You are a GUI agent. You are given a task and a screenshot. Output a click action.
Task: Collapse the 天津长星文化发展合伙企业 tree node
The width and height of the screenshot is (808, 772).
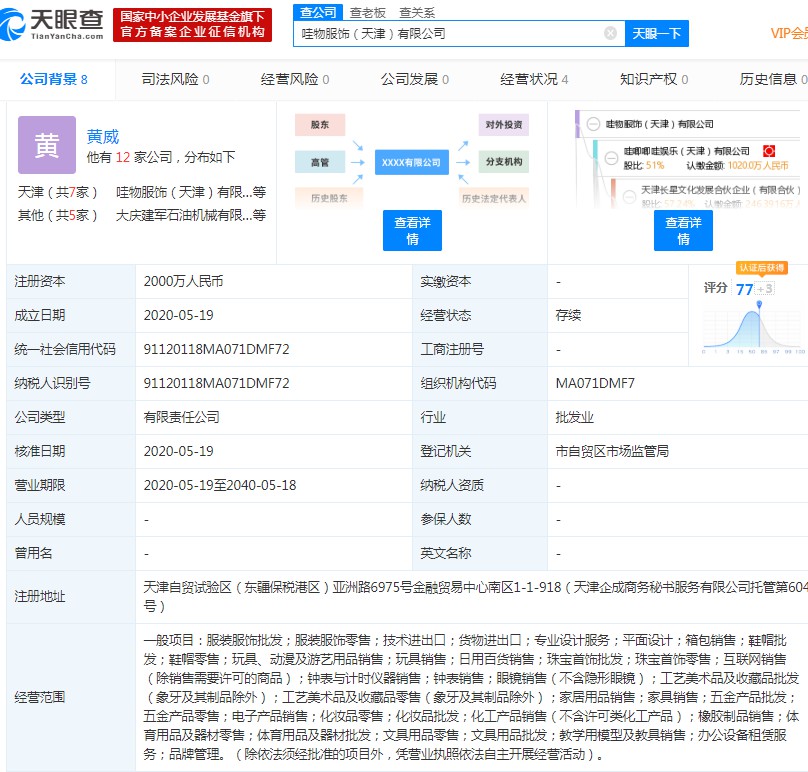pyautogui.click(x=629, y=196)
